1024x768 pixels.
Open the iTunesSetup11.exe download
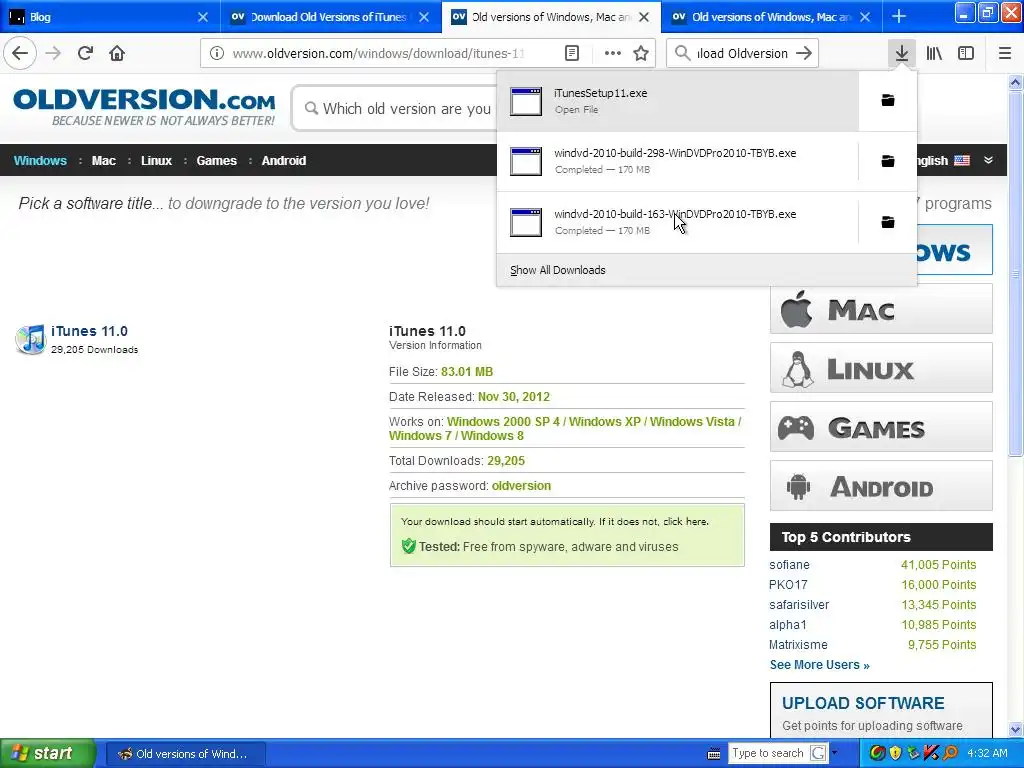pos(678,101)
